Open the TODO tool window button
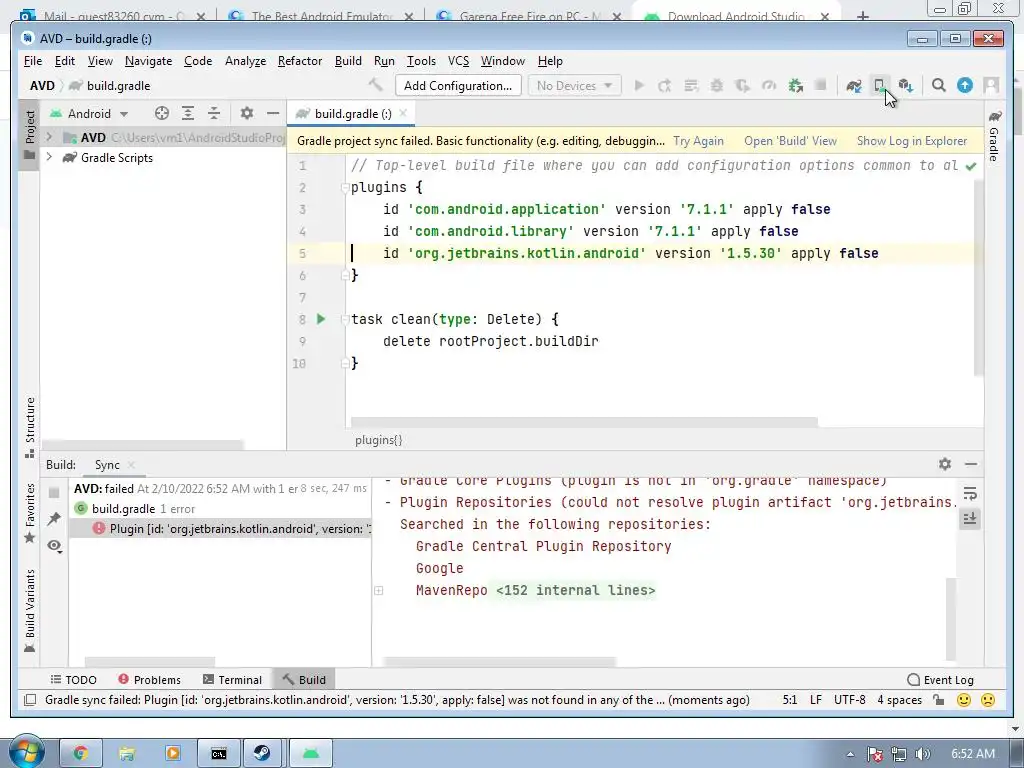Viewport: 1024px width, 768px height. [73, 680]
